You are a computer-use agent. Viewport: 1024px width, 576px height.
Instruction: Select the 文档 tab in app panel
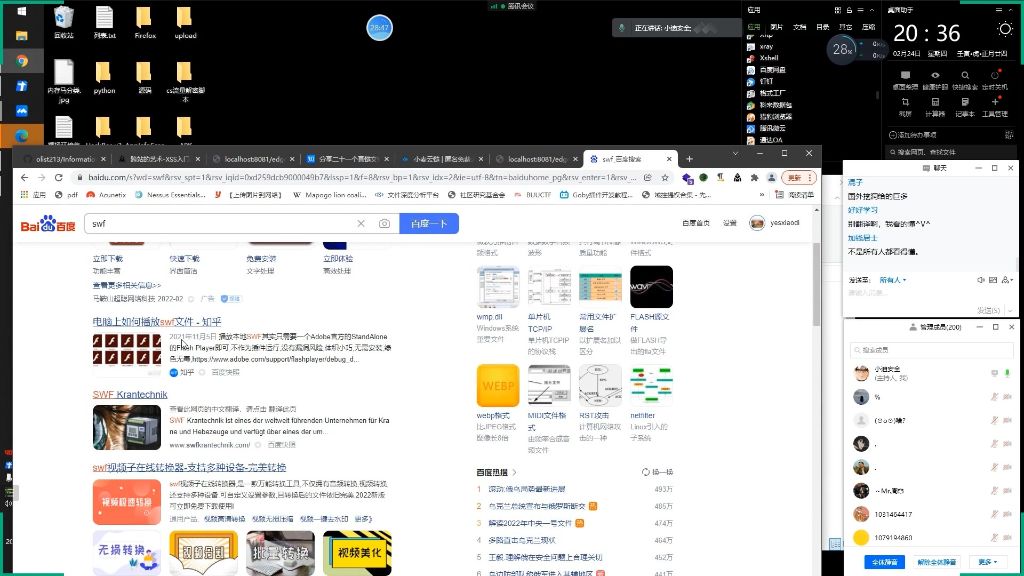tap(799, 27)
